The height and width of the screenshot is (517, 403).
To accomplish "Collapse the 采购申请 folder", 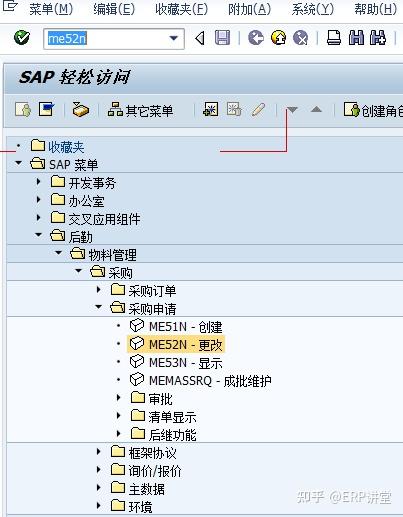I will point(99,307).
